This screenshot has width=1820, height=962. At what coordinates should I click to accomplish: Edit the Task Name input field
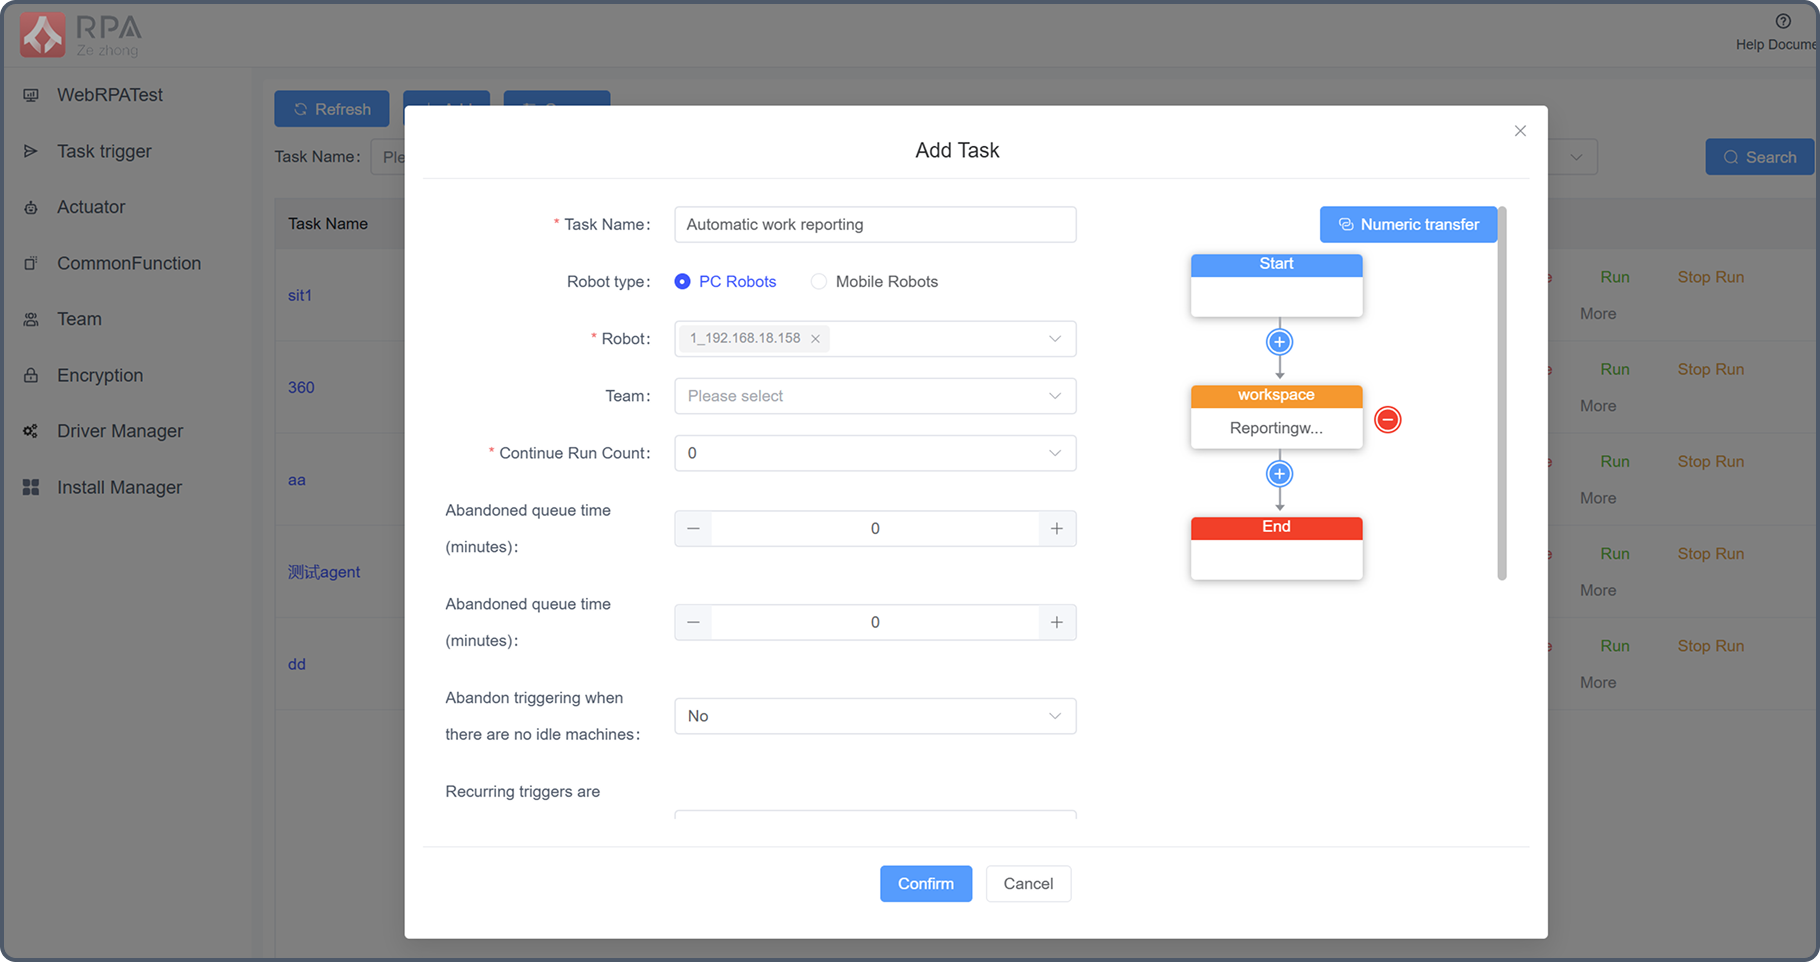[x=875, y=225]
